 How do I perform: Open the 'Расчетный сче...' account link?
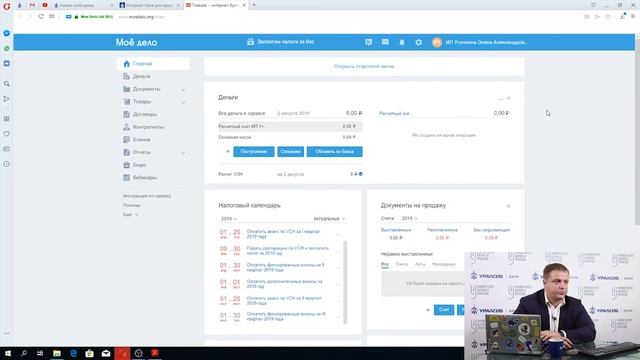pos(395,113)
